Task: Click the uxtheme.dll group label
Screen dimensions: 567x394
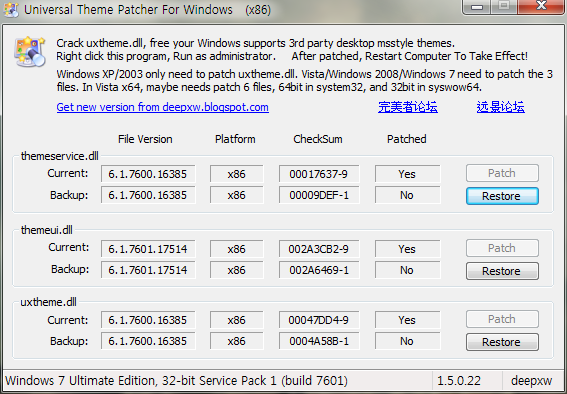Action: coord(48,302)
